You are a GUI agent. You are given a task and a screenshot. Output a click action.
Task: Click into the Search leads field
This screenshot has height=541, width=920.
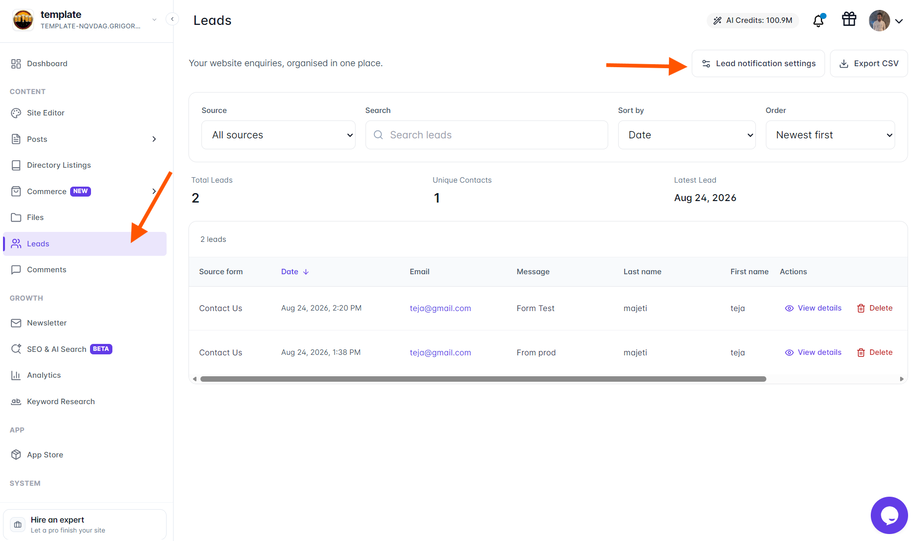click(486, 135)
